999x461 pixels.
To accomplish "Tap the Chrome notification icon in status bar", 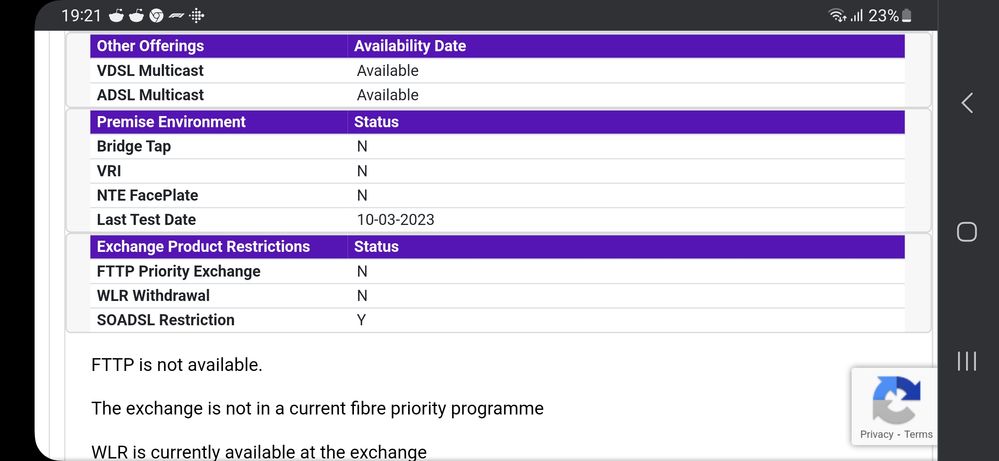I will pyautogui.click(x=156, y=15).
